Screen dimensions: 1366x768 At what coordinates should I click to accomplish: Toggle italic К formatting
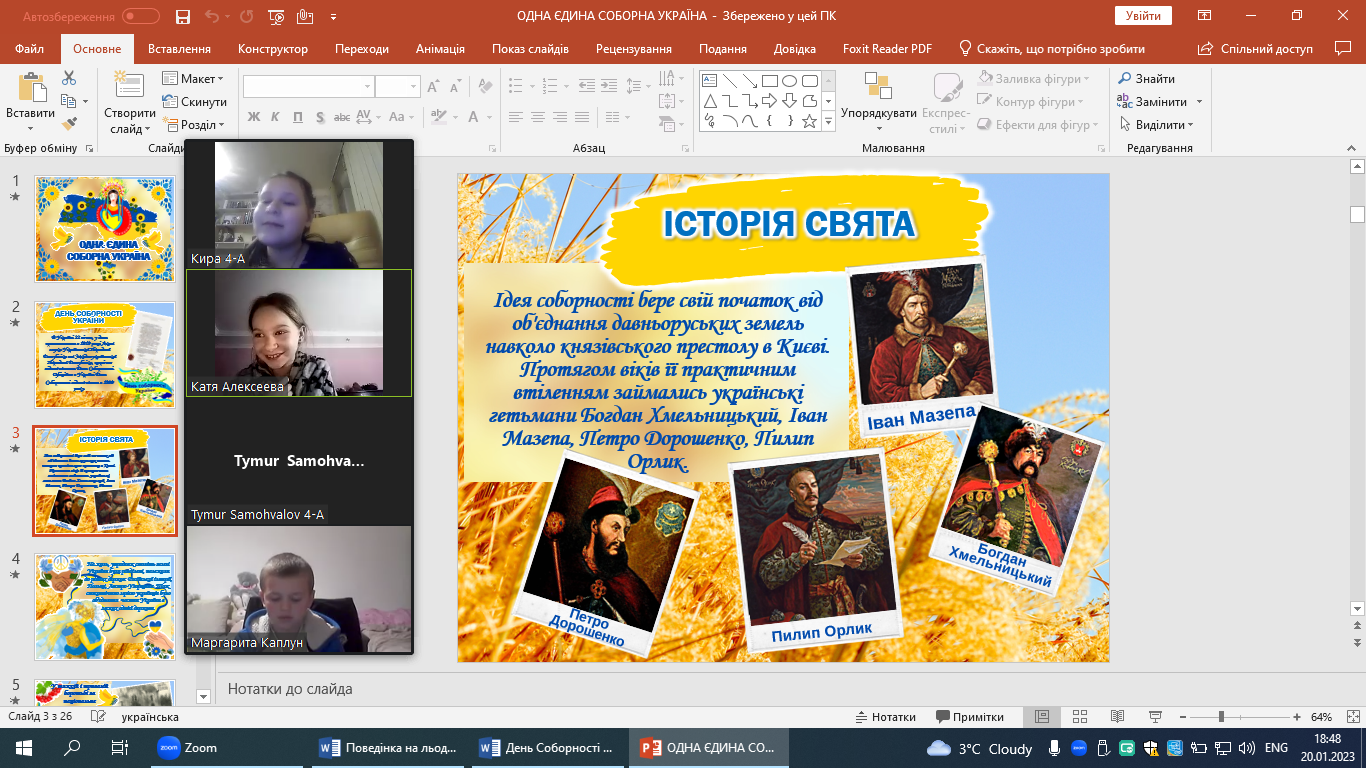click(275, 117)
